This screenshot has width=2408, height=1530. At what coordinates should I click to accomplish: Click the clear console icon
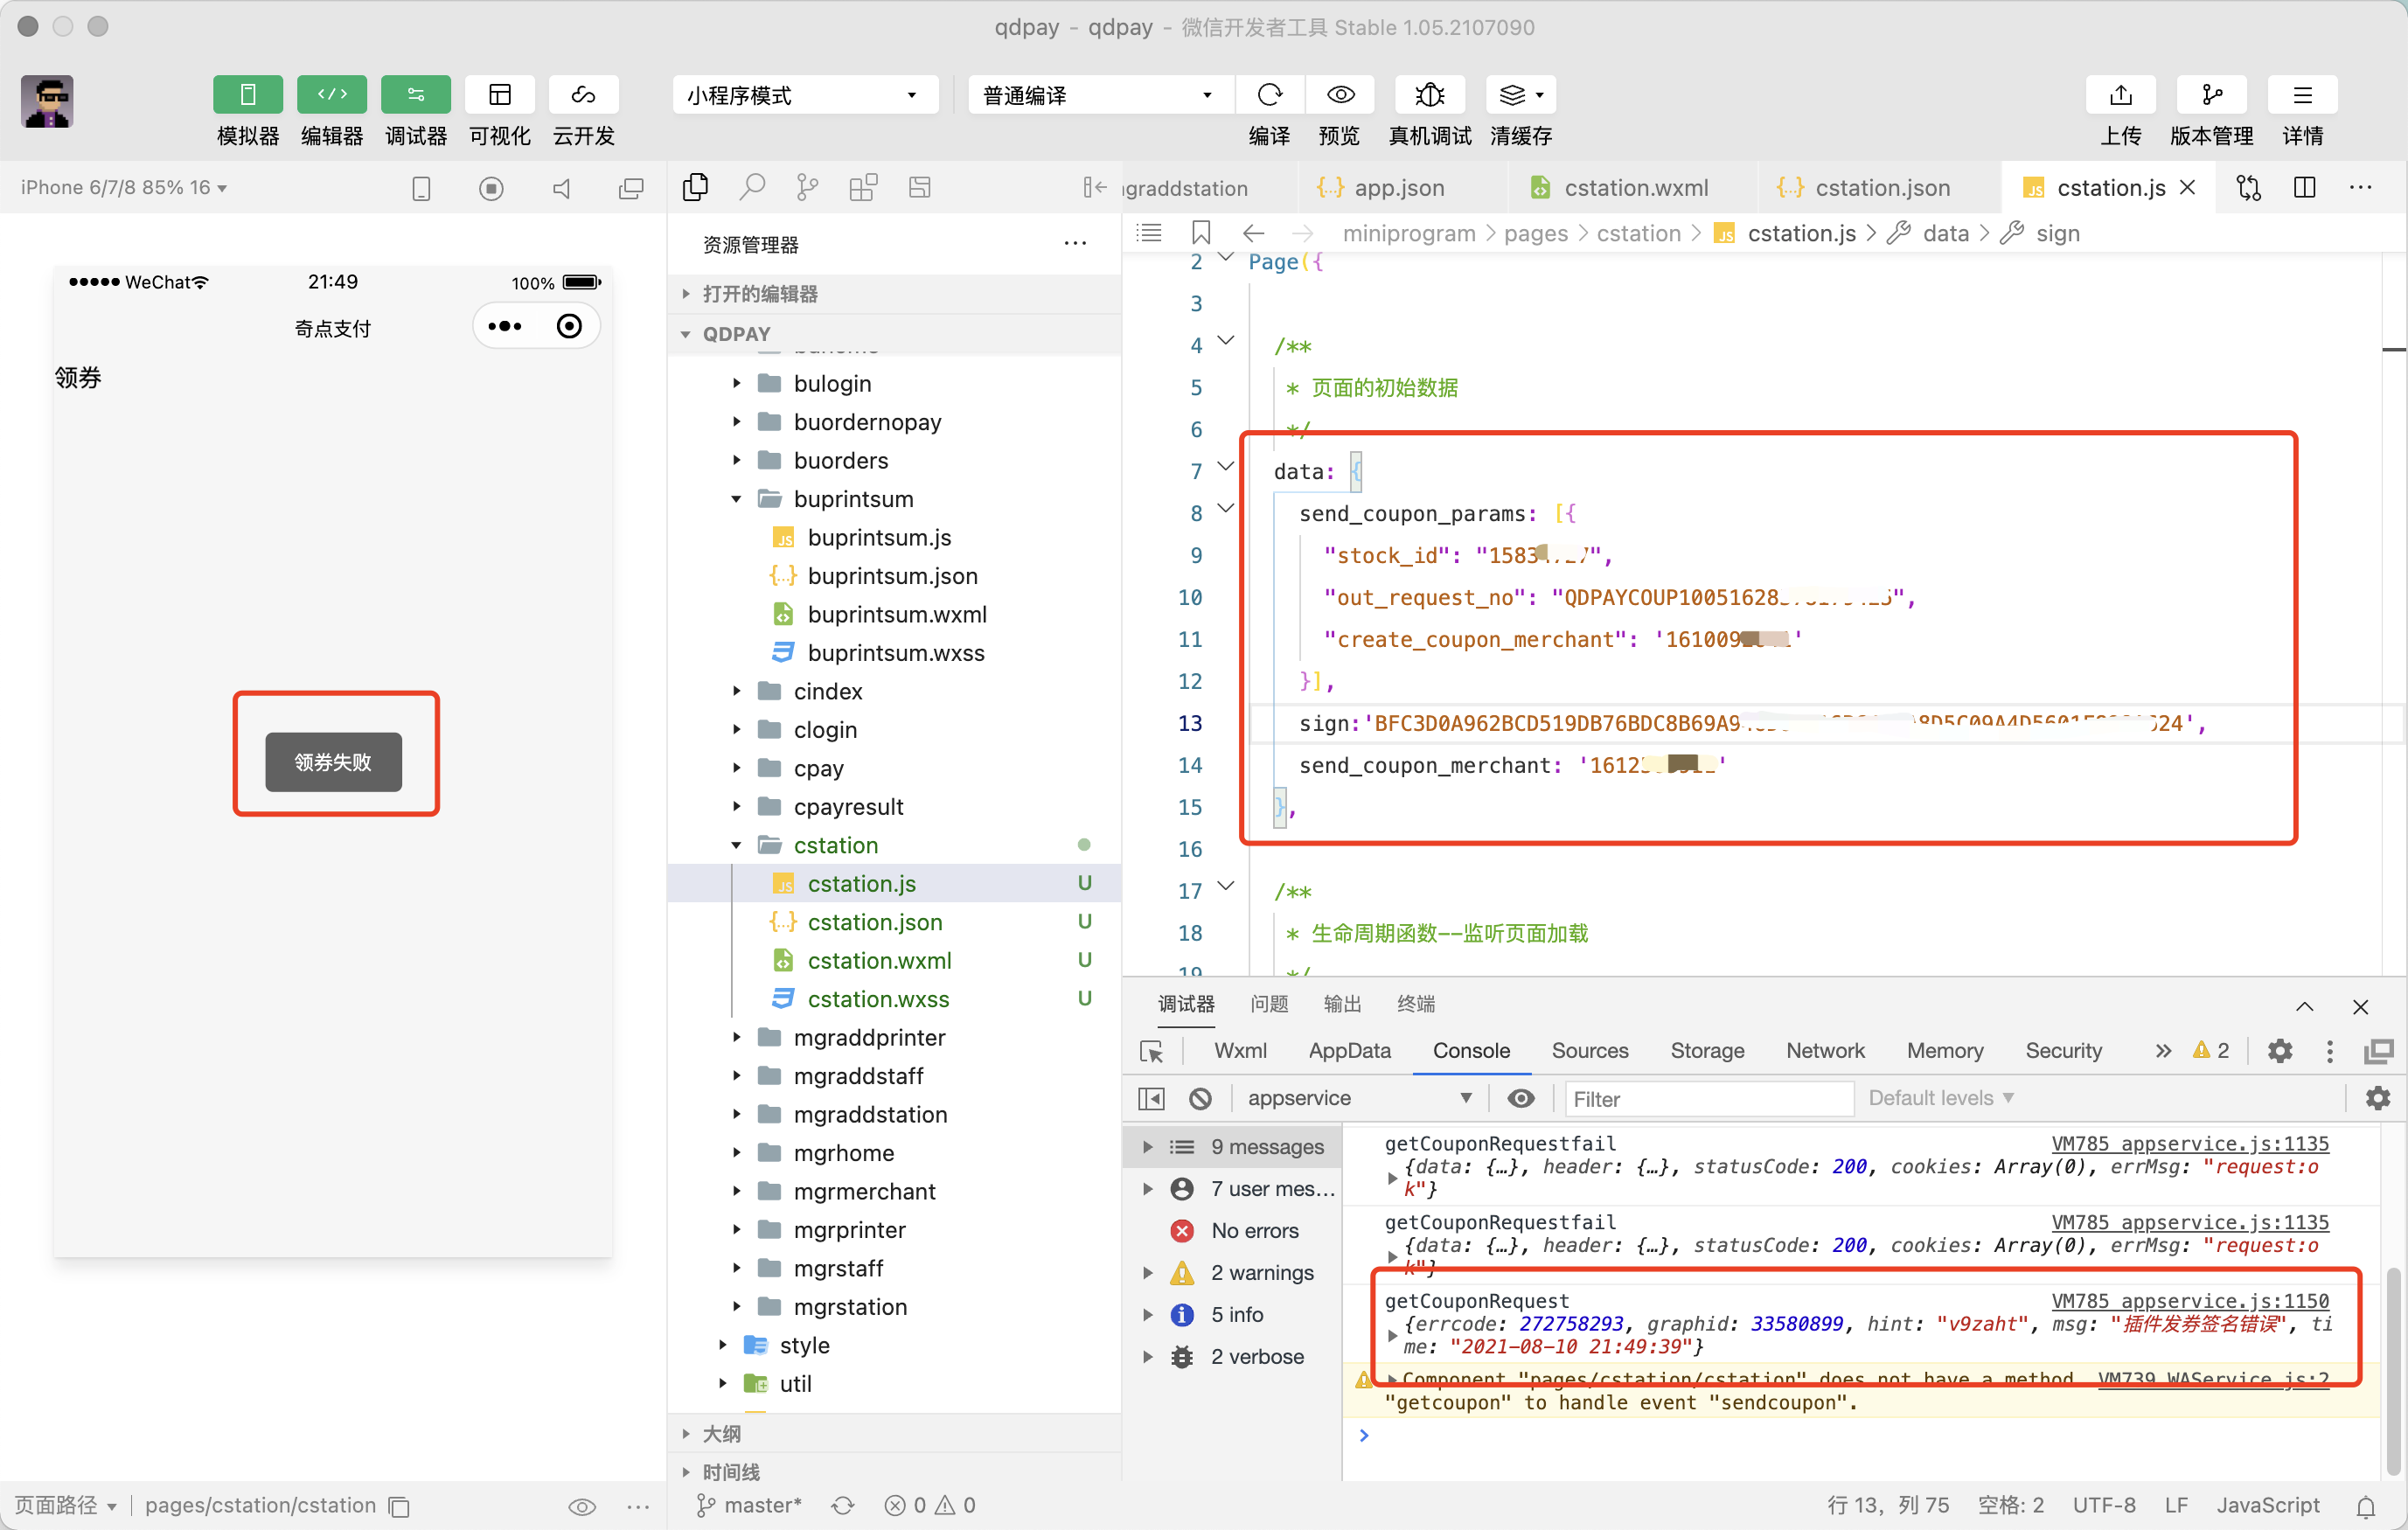click(x=1200, y=1098)
